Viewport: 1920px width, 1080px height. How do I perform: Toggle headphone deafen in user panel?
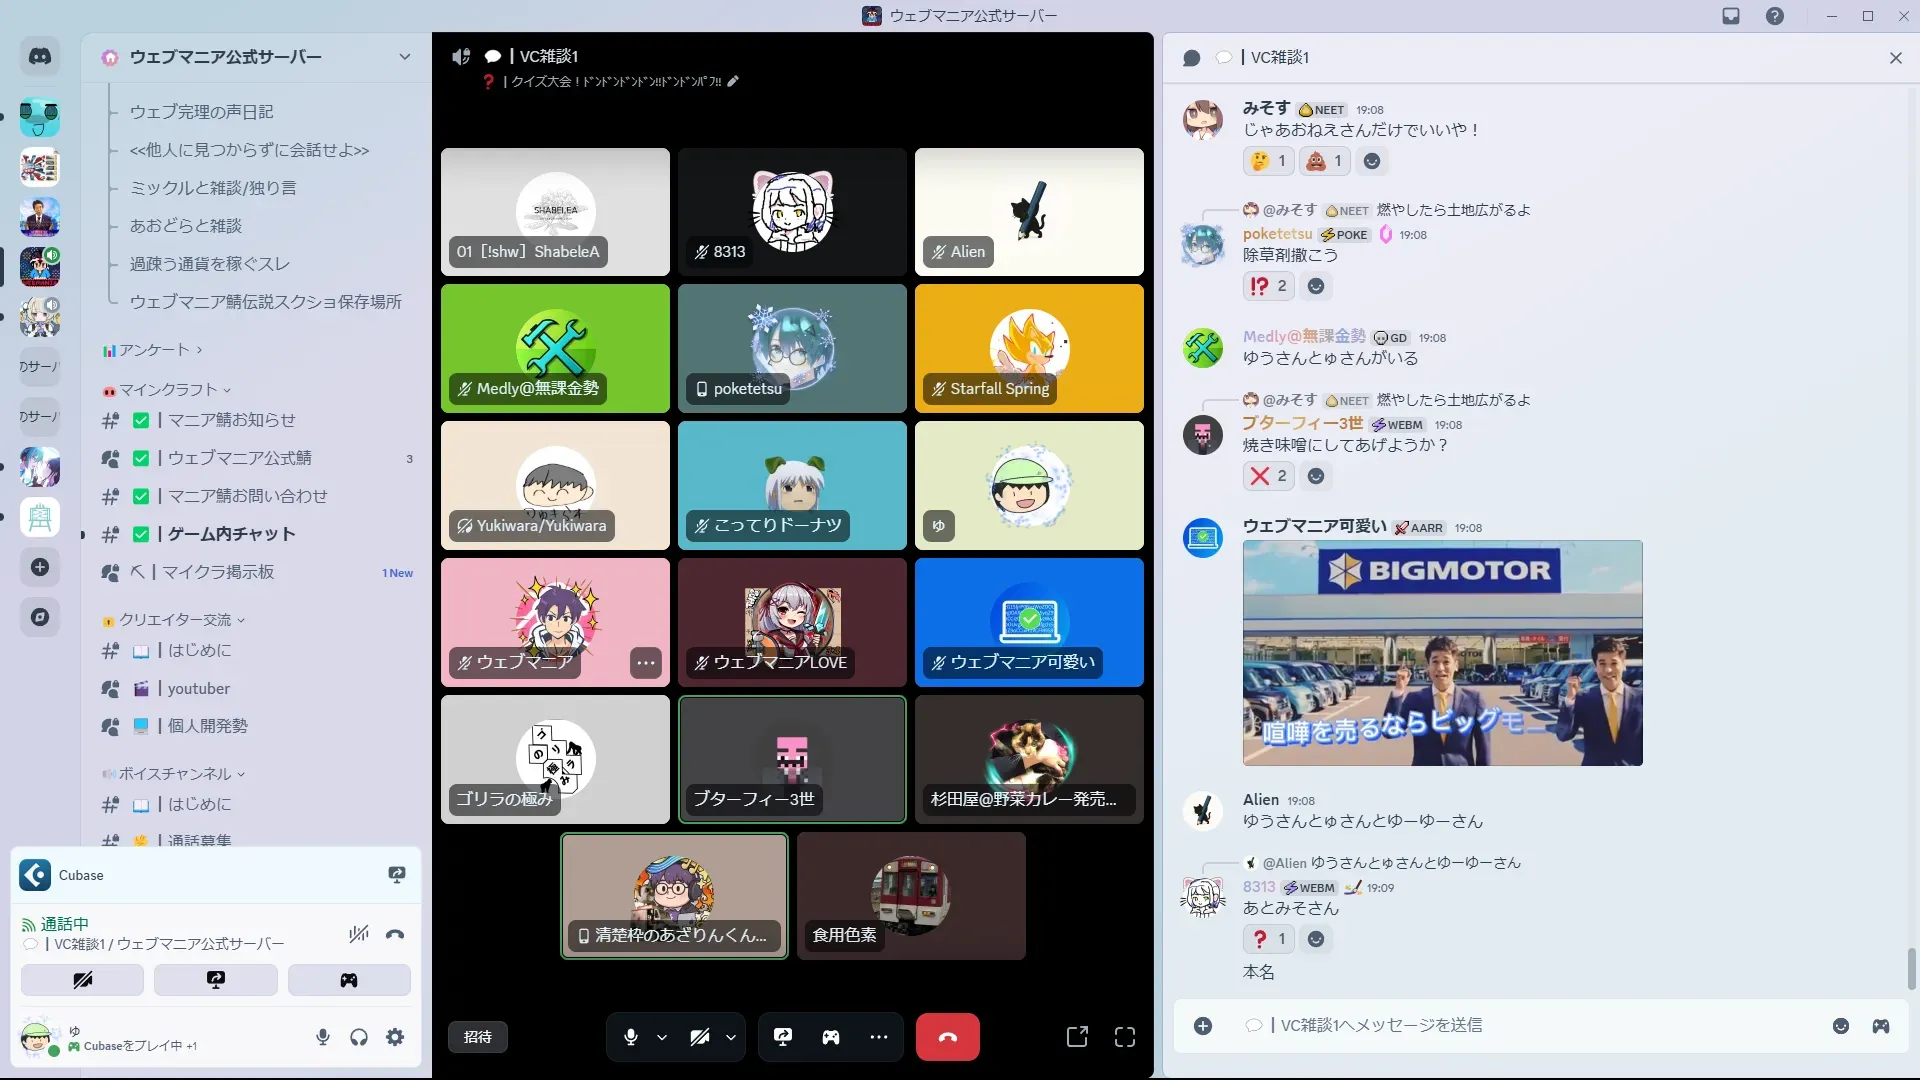tap(359, 1037)
